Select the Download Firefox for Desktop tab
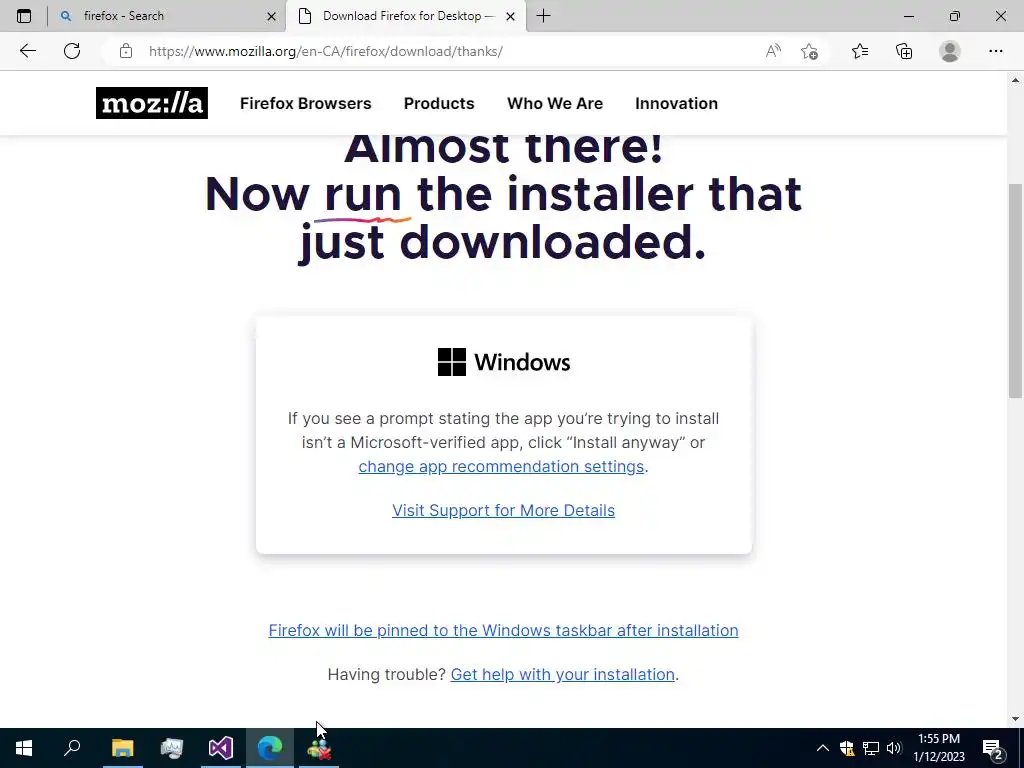Viewport: 1024px width, 768px height. tap(406, 16)
